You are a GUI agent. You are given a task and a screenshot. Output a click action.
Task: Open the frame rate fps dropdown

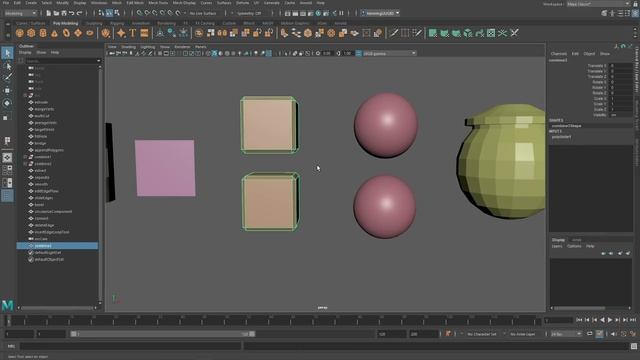(566, 334)
